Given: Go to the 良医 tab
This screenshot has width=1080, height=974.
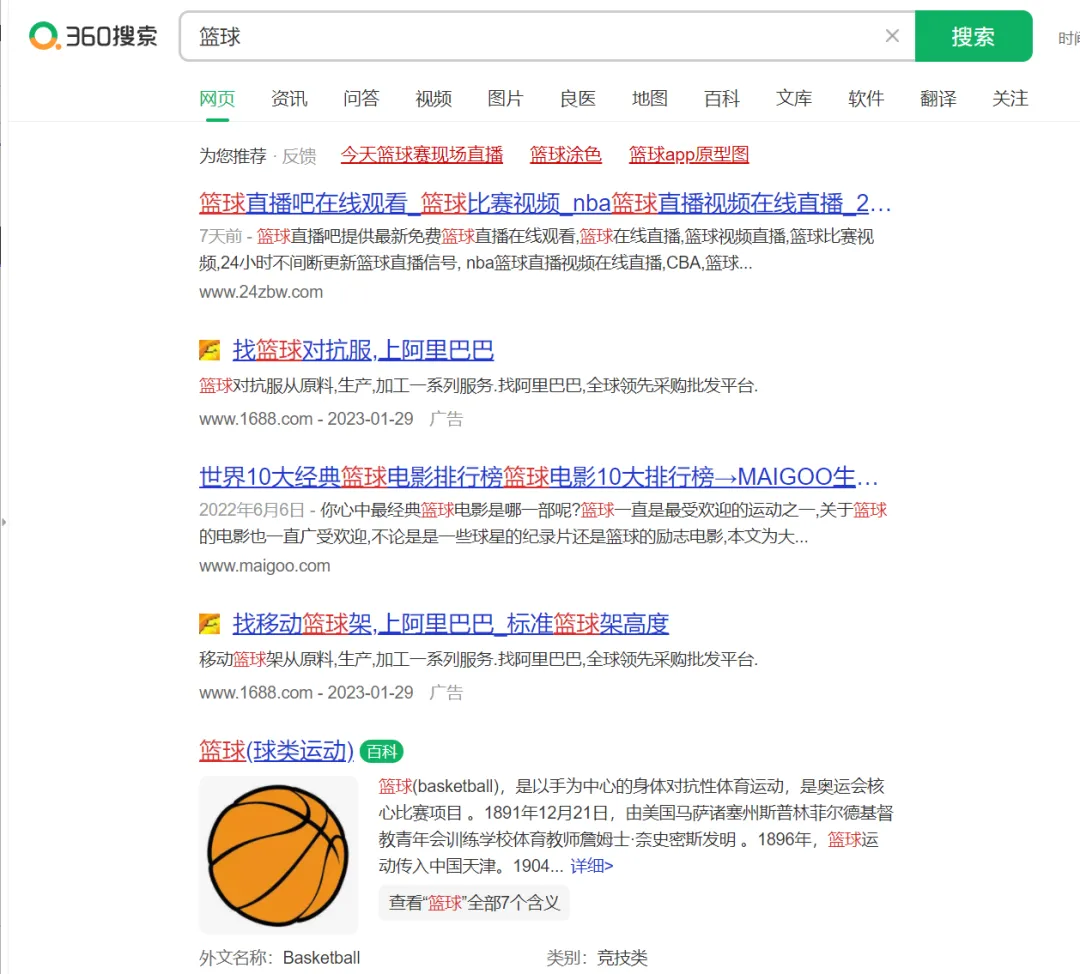Looking at the screenshot, I should [577, 99].
